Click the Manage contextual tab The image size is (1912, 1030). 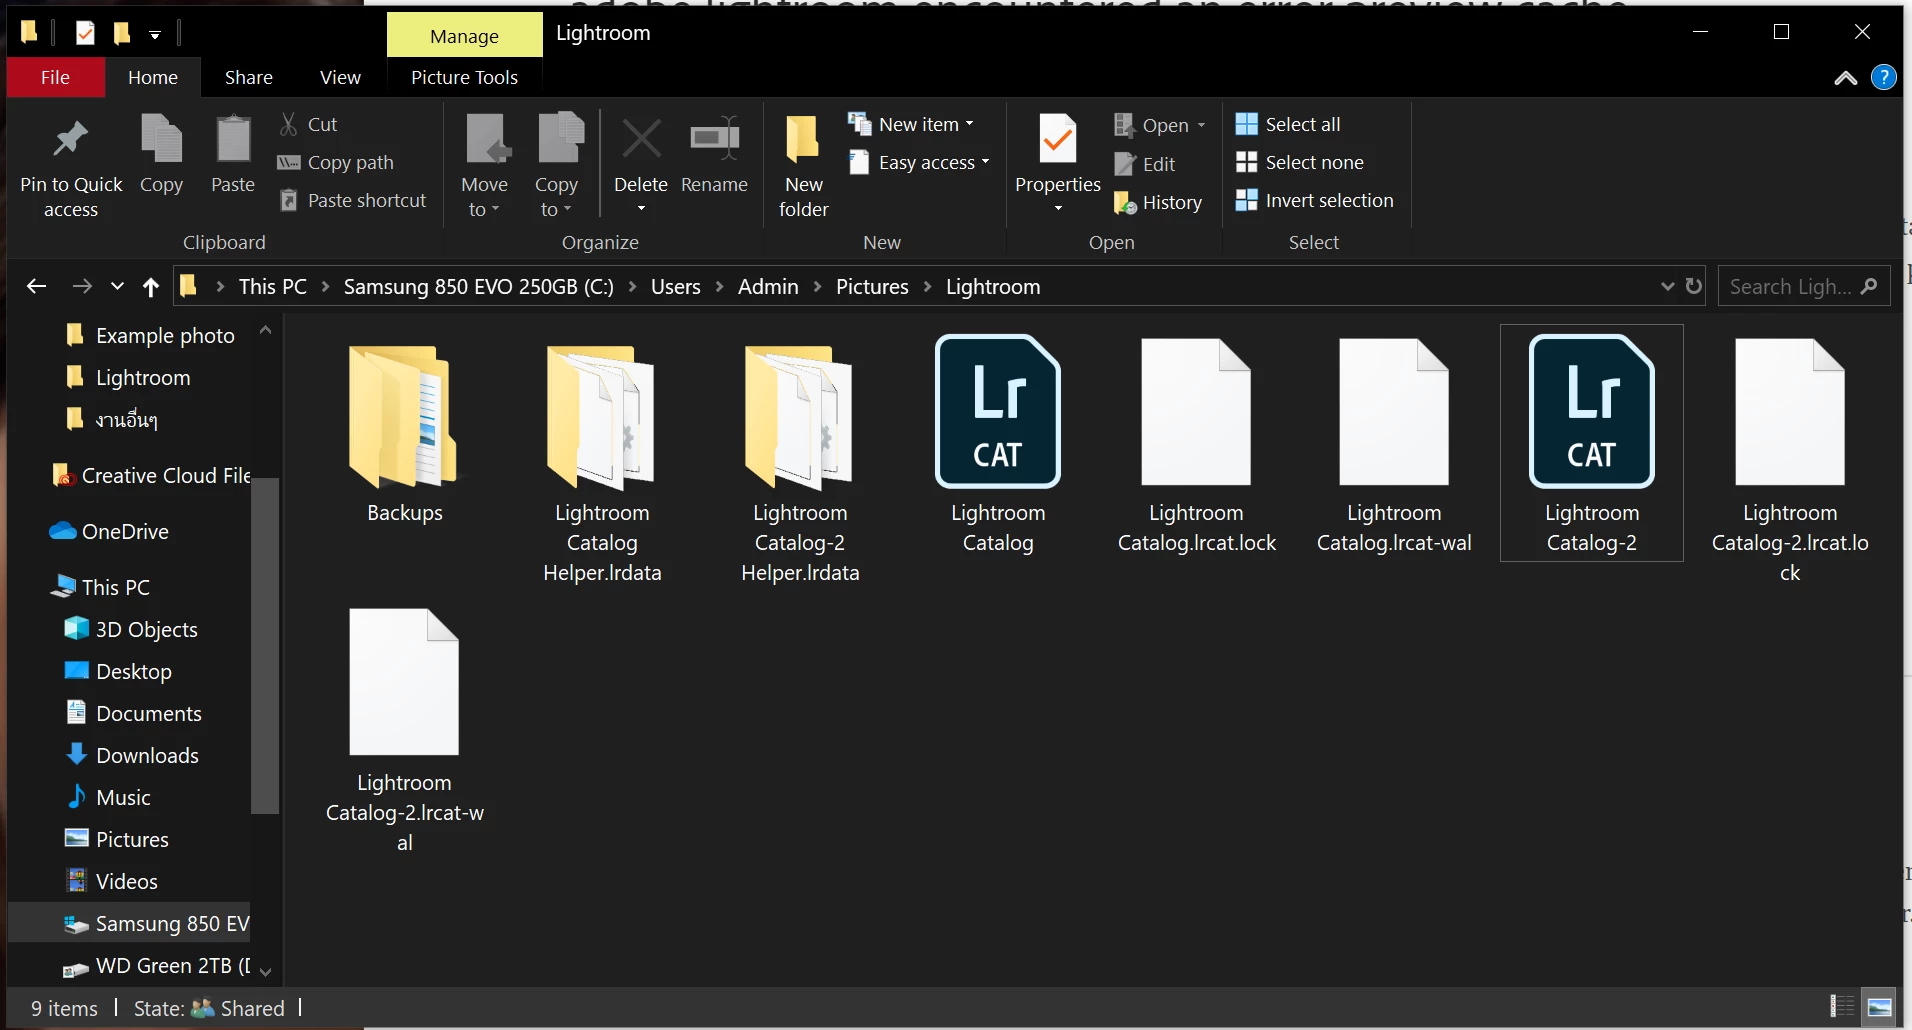pos(464,36)
